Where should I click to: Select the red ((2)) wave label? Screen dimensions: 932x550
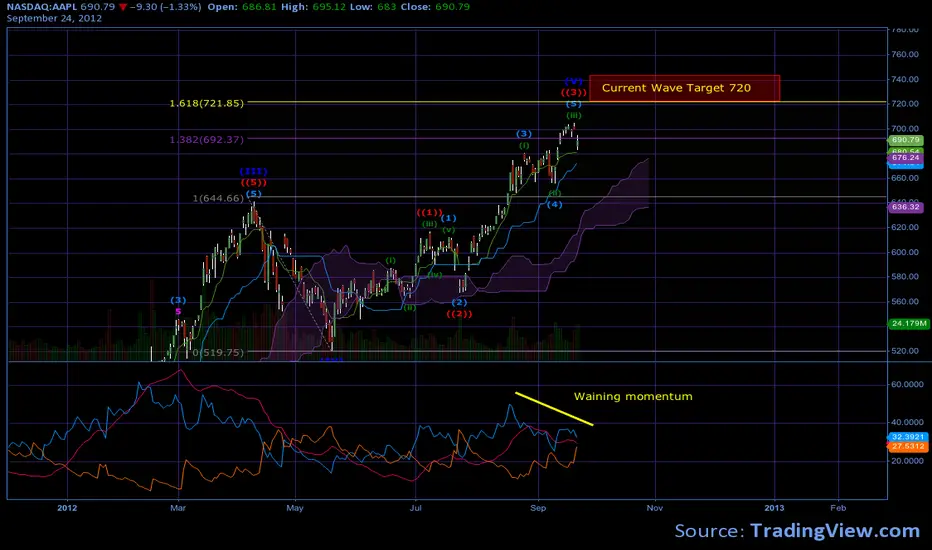459,313
